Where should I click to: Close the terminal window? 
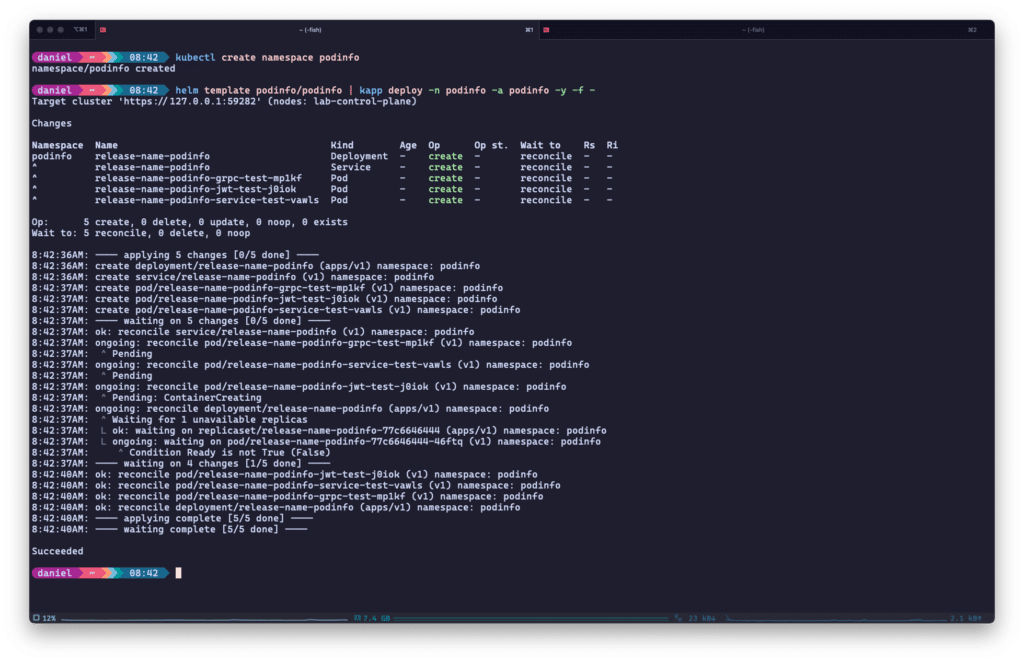(x=39, y=30)
